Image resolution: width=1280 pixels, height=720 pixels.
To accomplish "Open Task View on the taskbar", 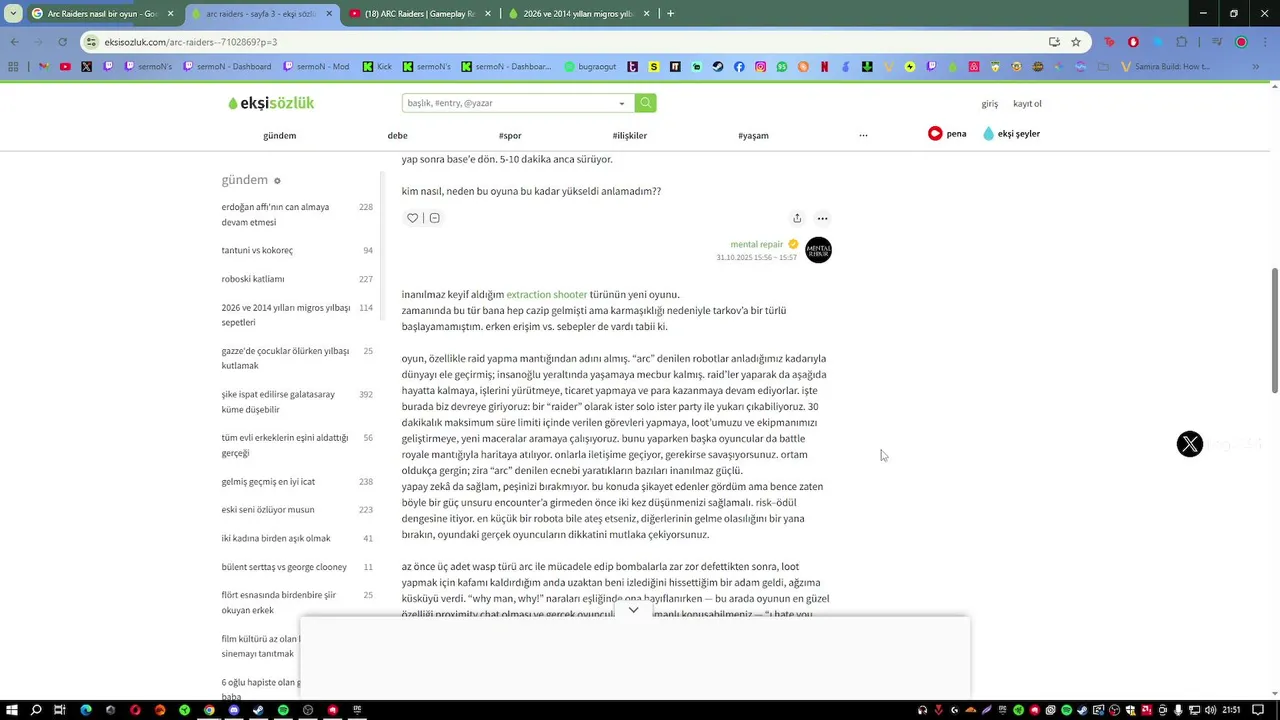I will click(60, 710).
